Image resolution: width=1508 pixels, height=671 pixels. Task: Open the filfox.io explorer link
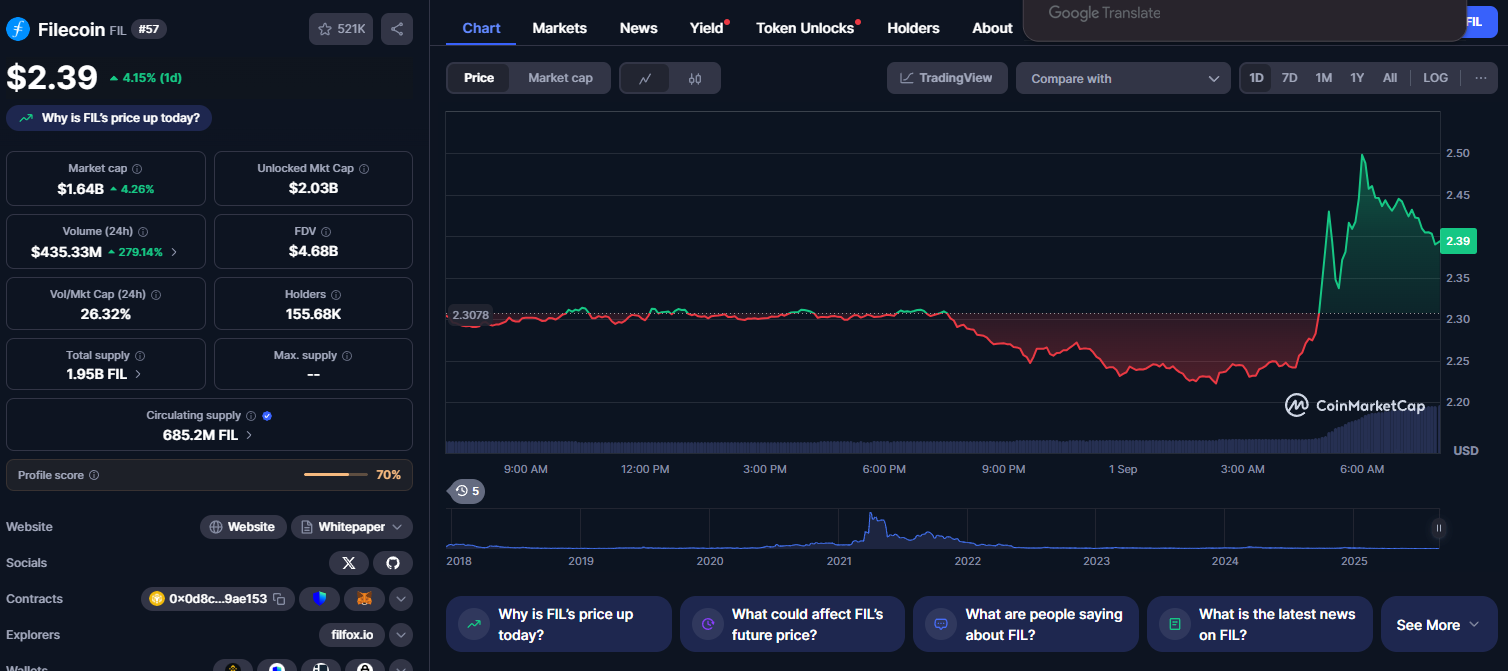352,635
